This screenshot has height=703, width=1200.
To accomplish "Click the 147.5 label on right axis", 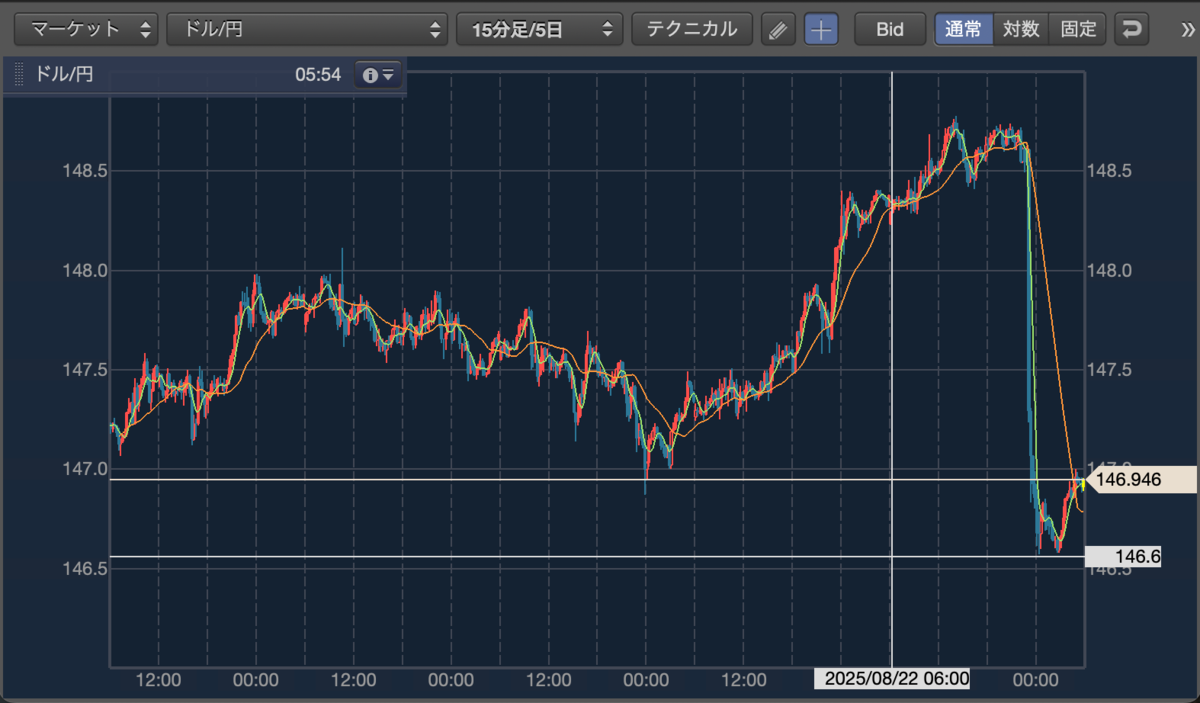I will pos(1108,370).
